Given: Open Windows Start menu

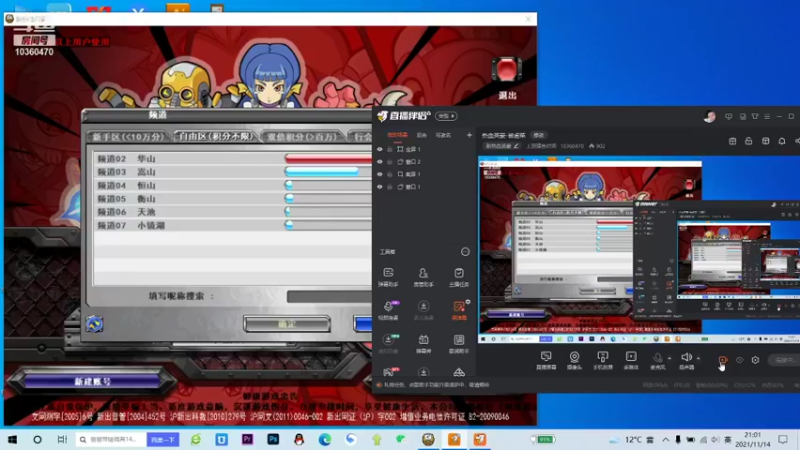Looking at the screenshot, I should coord(12,439).
